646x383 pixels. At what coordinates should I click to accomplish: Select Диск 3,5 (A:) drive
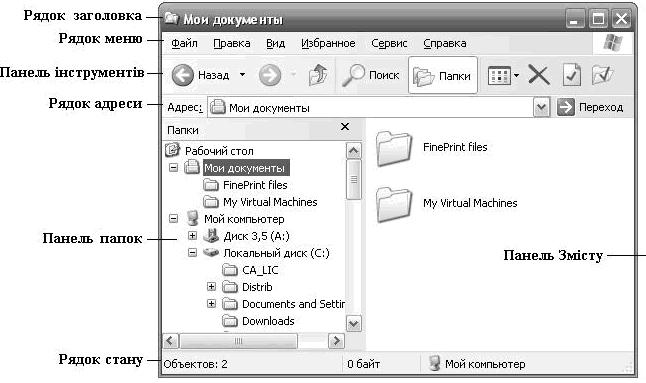pyautogui.click(x=256, y=236)
